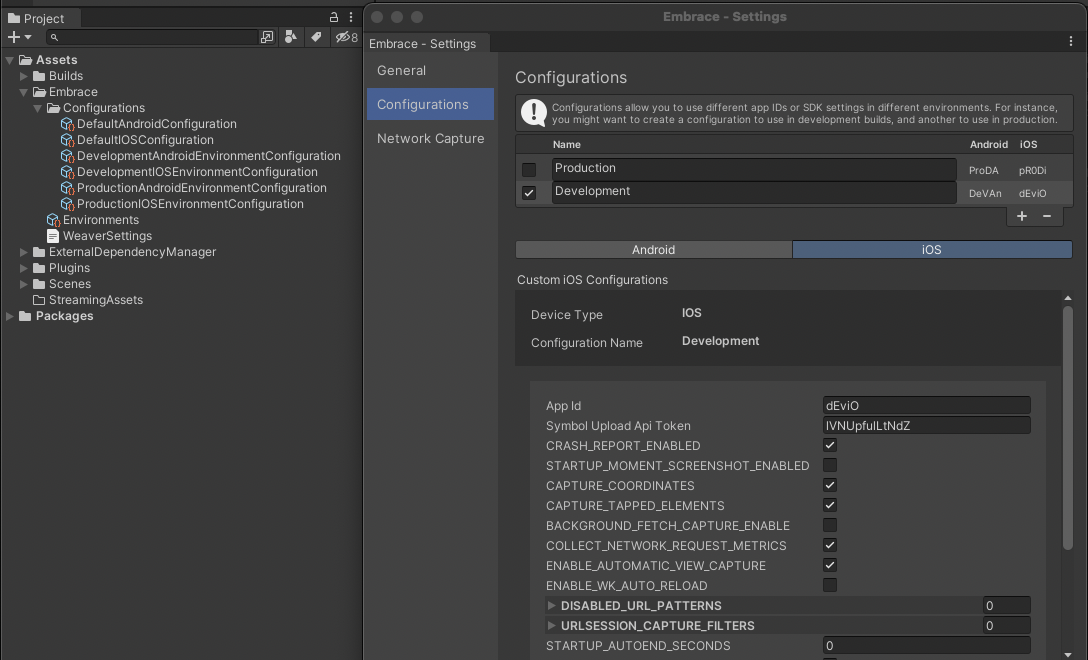Click the DevelopmentIOSEnvironmentConfiguration asset icon

click(67, 172)
